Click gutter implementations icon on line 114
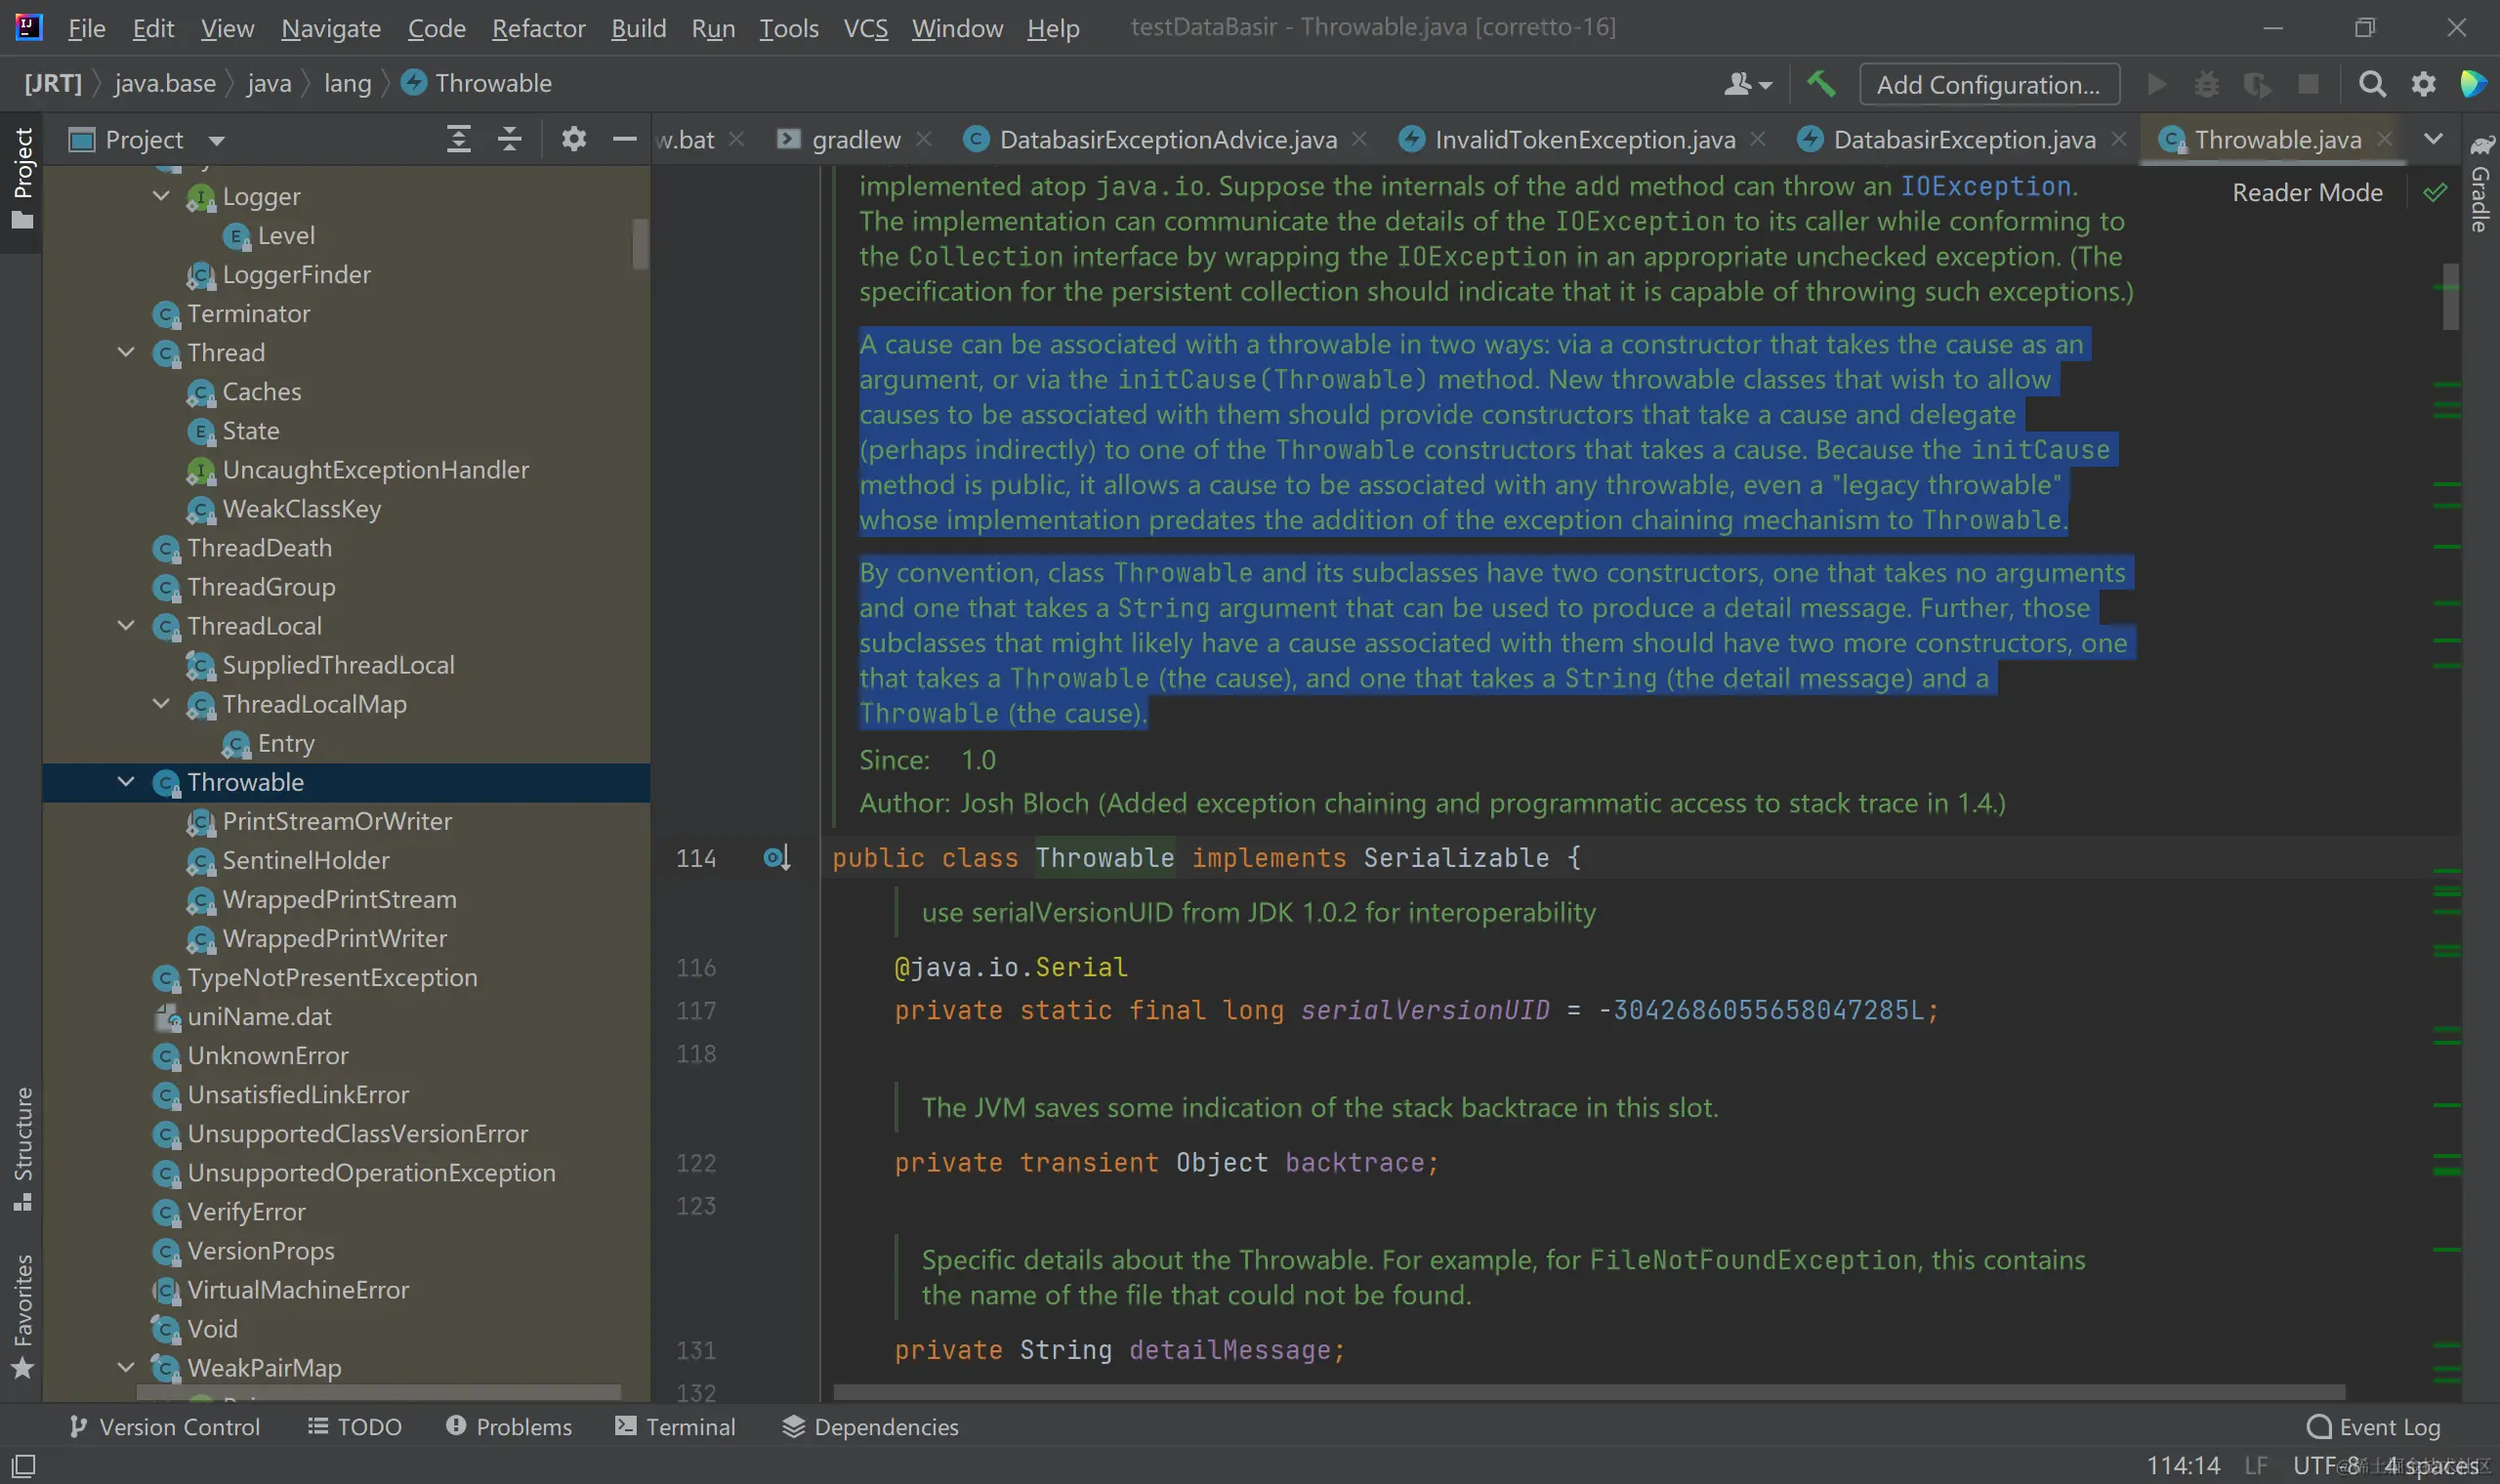This screenshot has width=2500, height=1484. (776, 858)
